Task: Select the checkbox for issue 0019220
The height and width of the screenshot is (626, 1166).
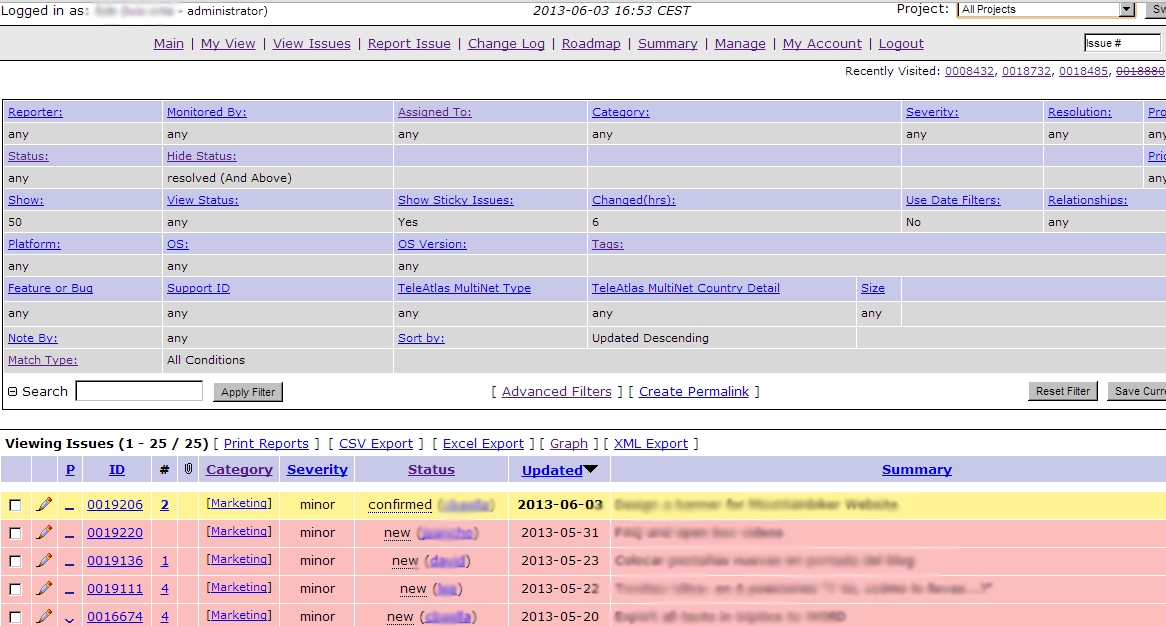Action: pos(15,534)
